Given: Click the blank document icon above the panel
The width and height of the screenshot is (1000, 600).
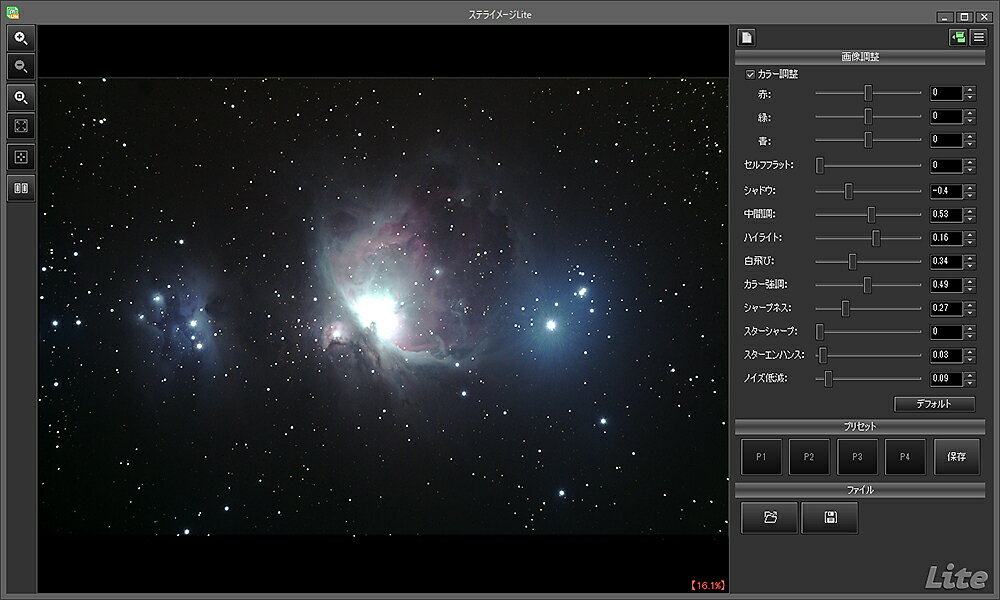Looking at the screenshot, I should coord(746,38).
